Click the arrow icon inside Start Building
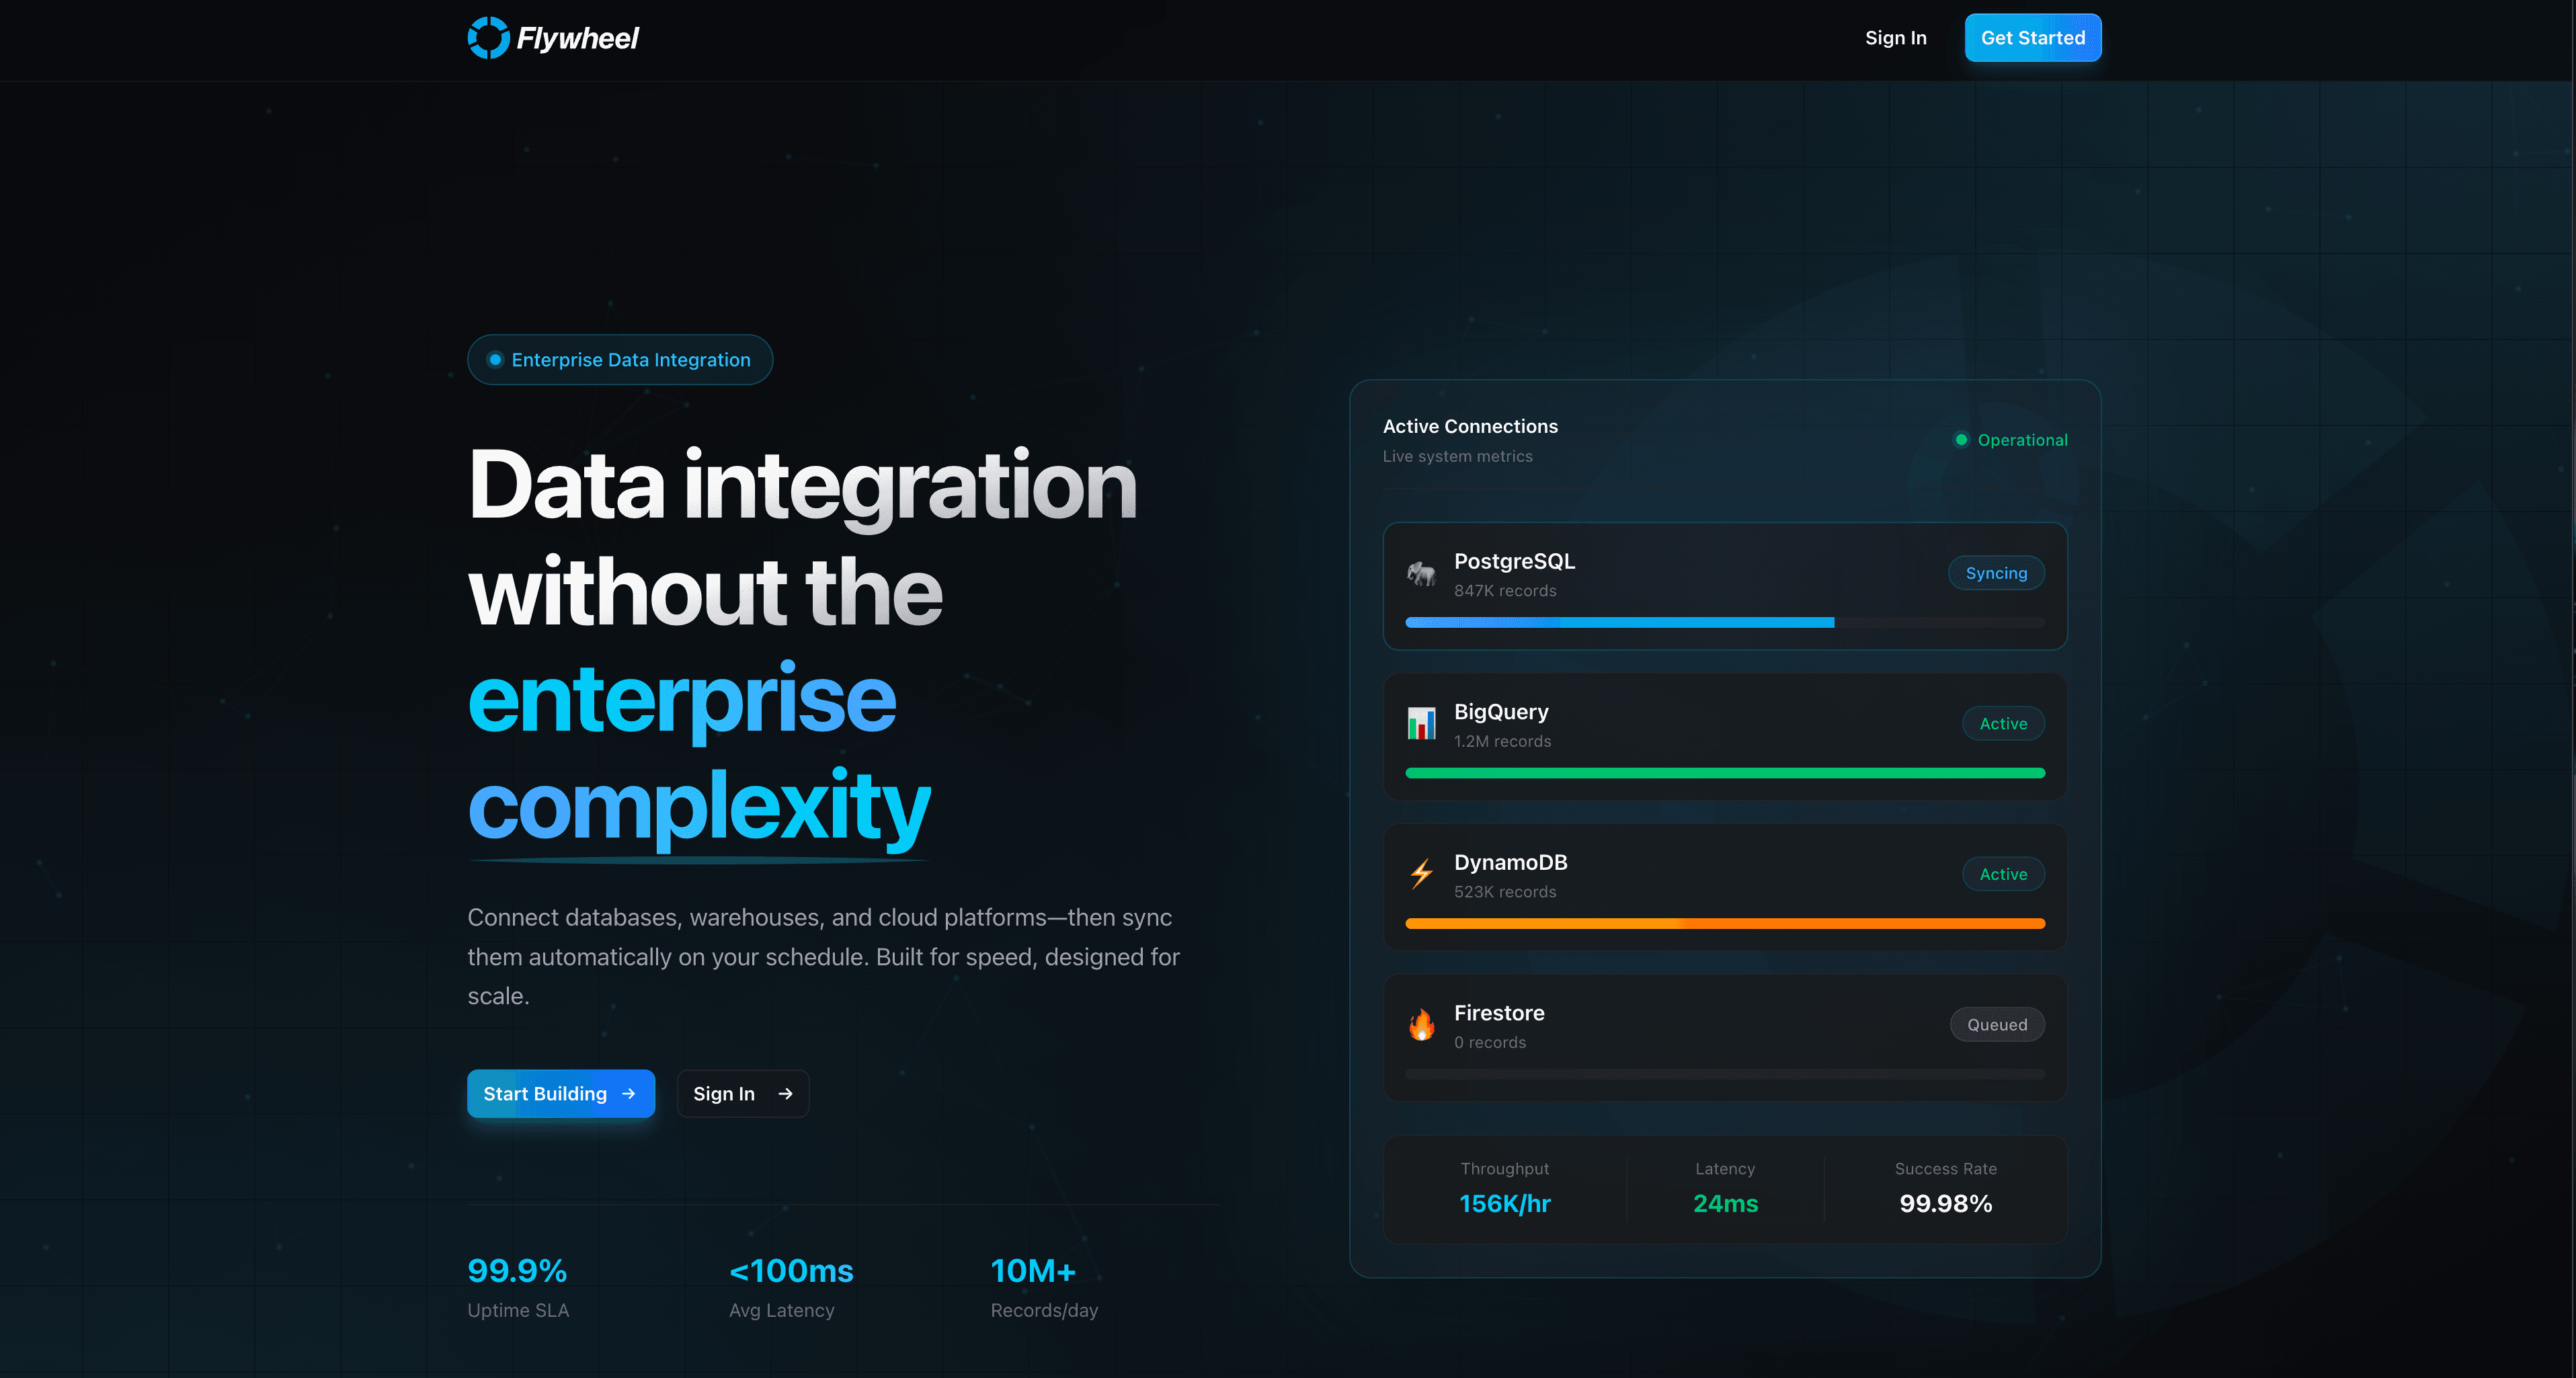The height and width of the screenshot is (1378, 2576). 629,1093
